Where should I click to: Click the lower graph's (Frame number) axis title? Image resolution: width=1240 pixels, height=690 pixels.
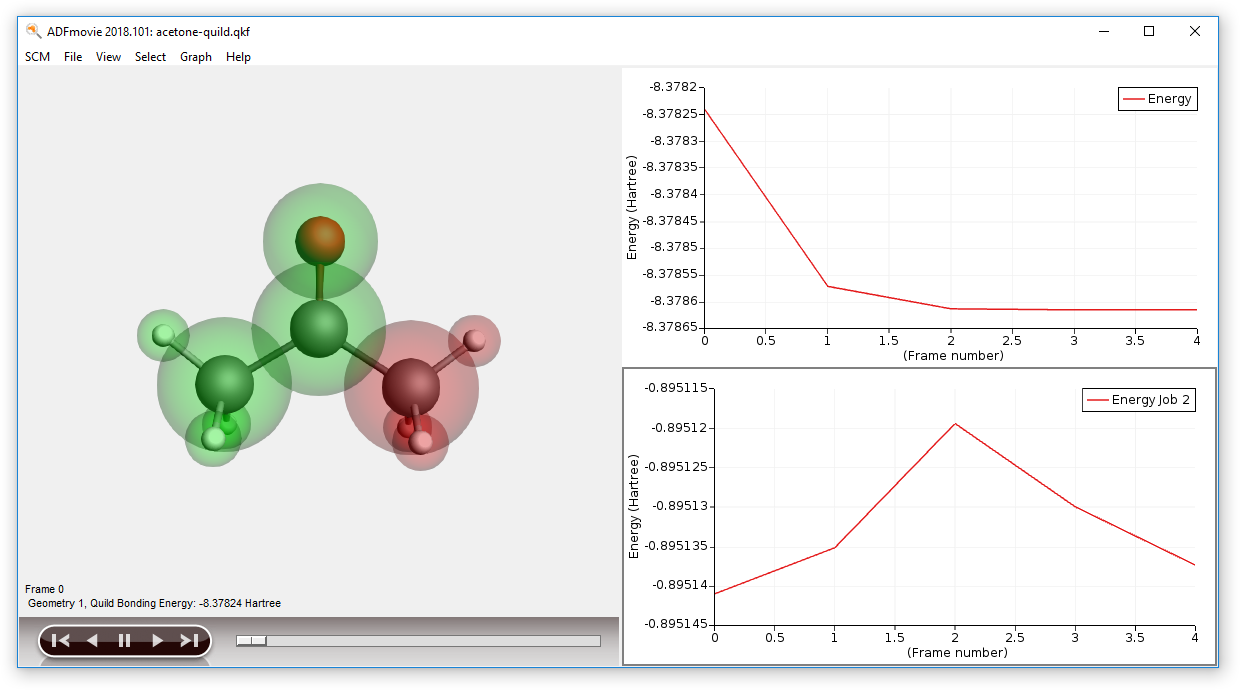(956, 652)
